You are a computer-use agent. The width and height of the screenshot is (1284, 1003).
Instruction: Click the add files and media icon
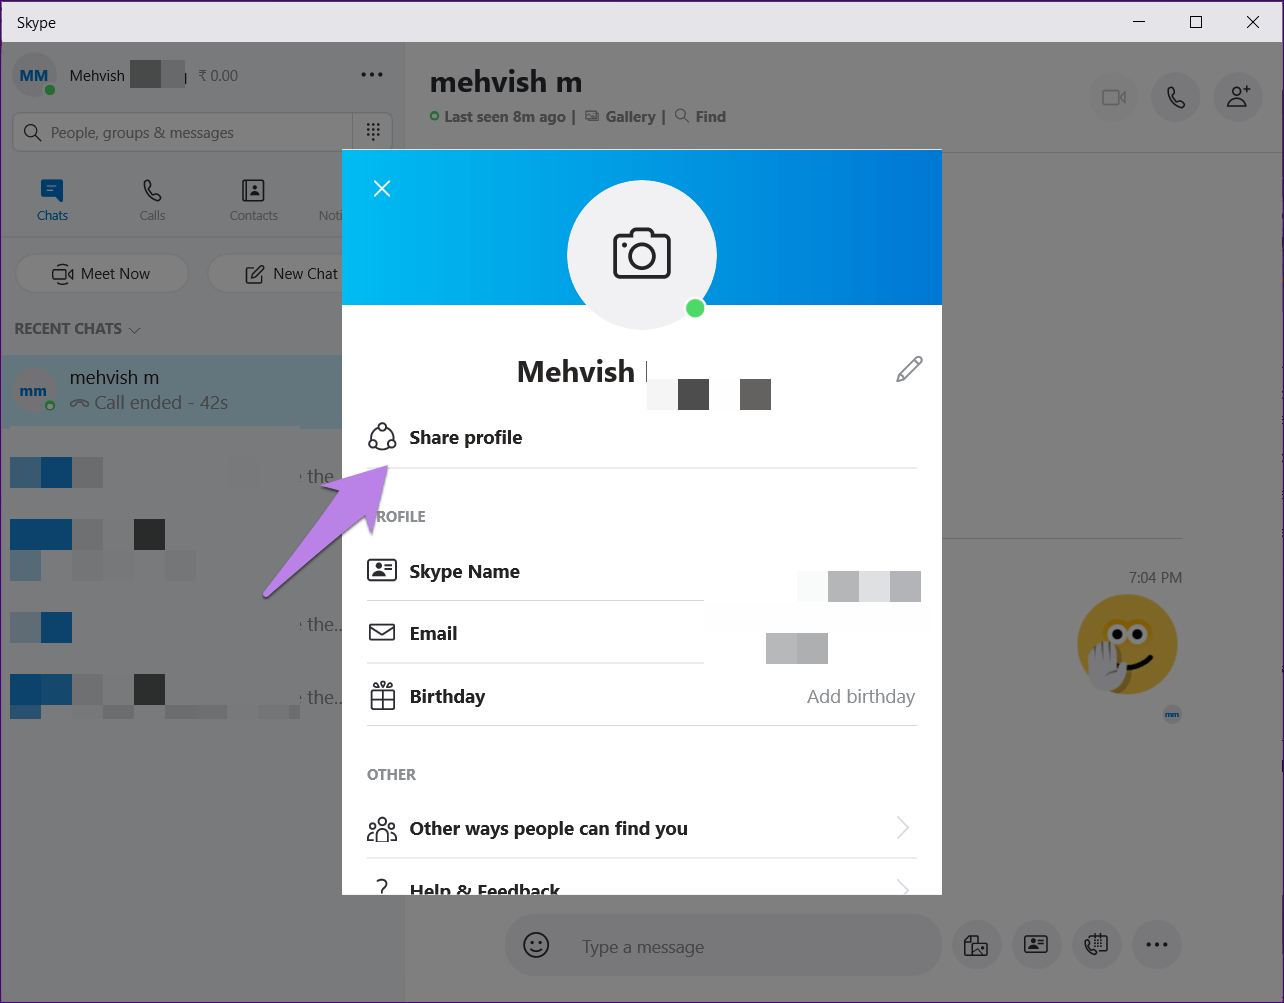coord(976,944)
